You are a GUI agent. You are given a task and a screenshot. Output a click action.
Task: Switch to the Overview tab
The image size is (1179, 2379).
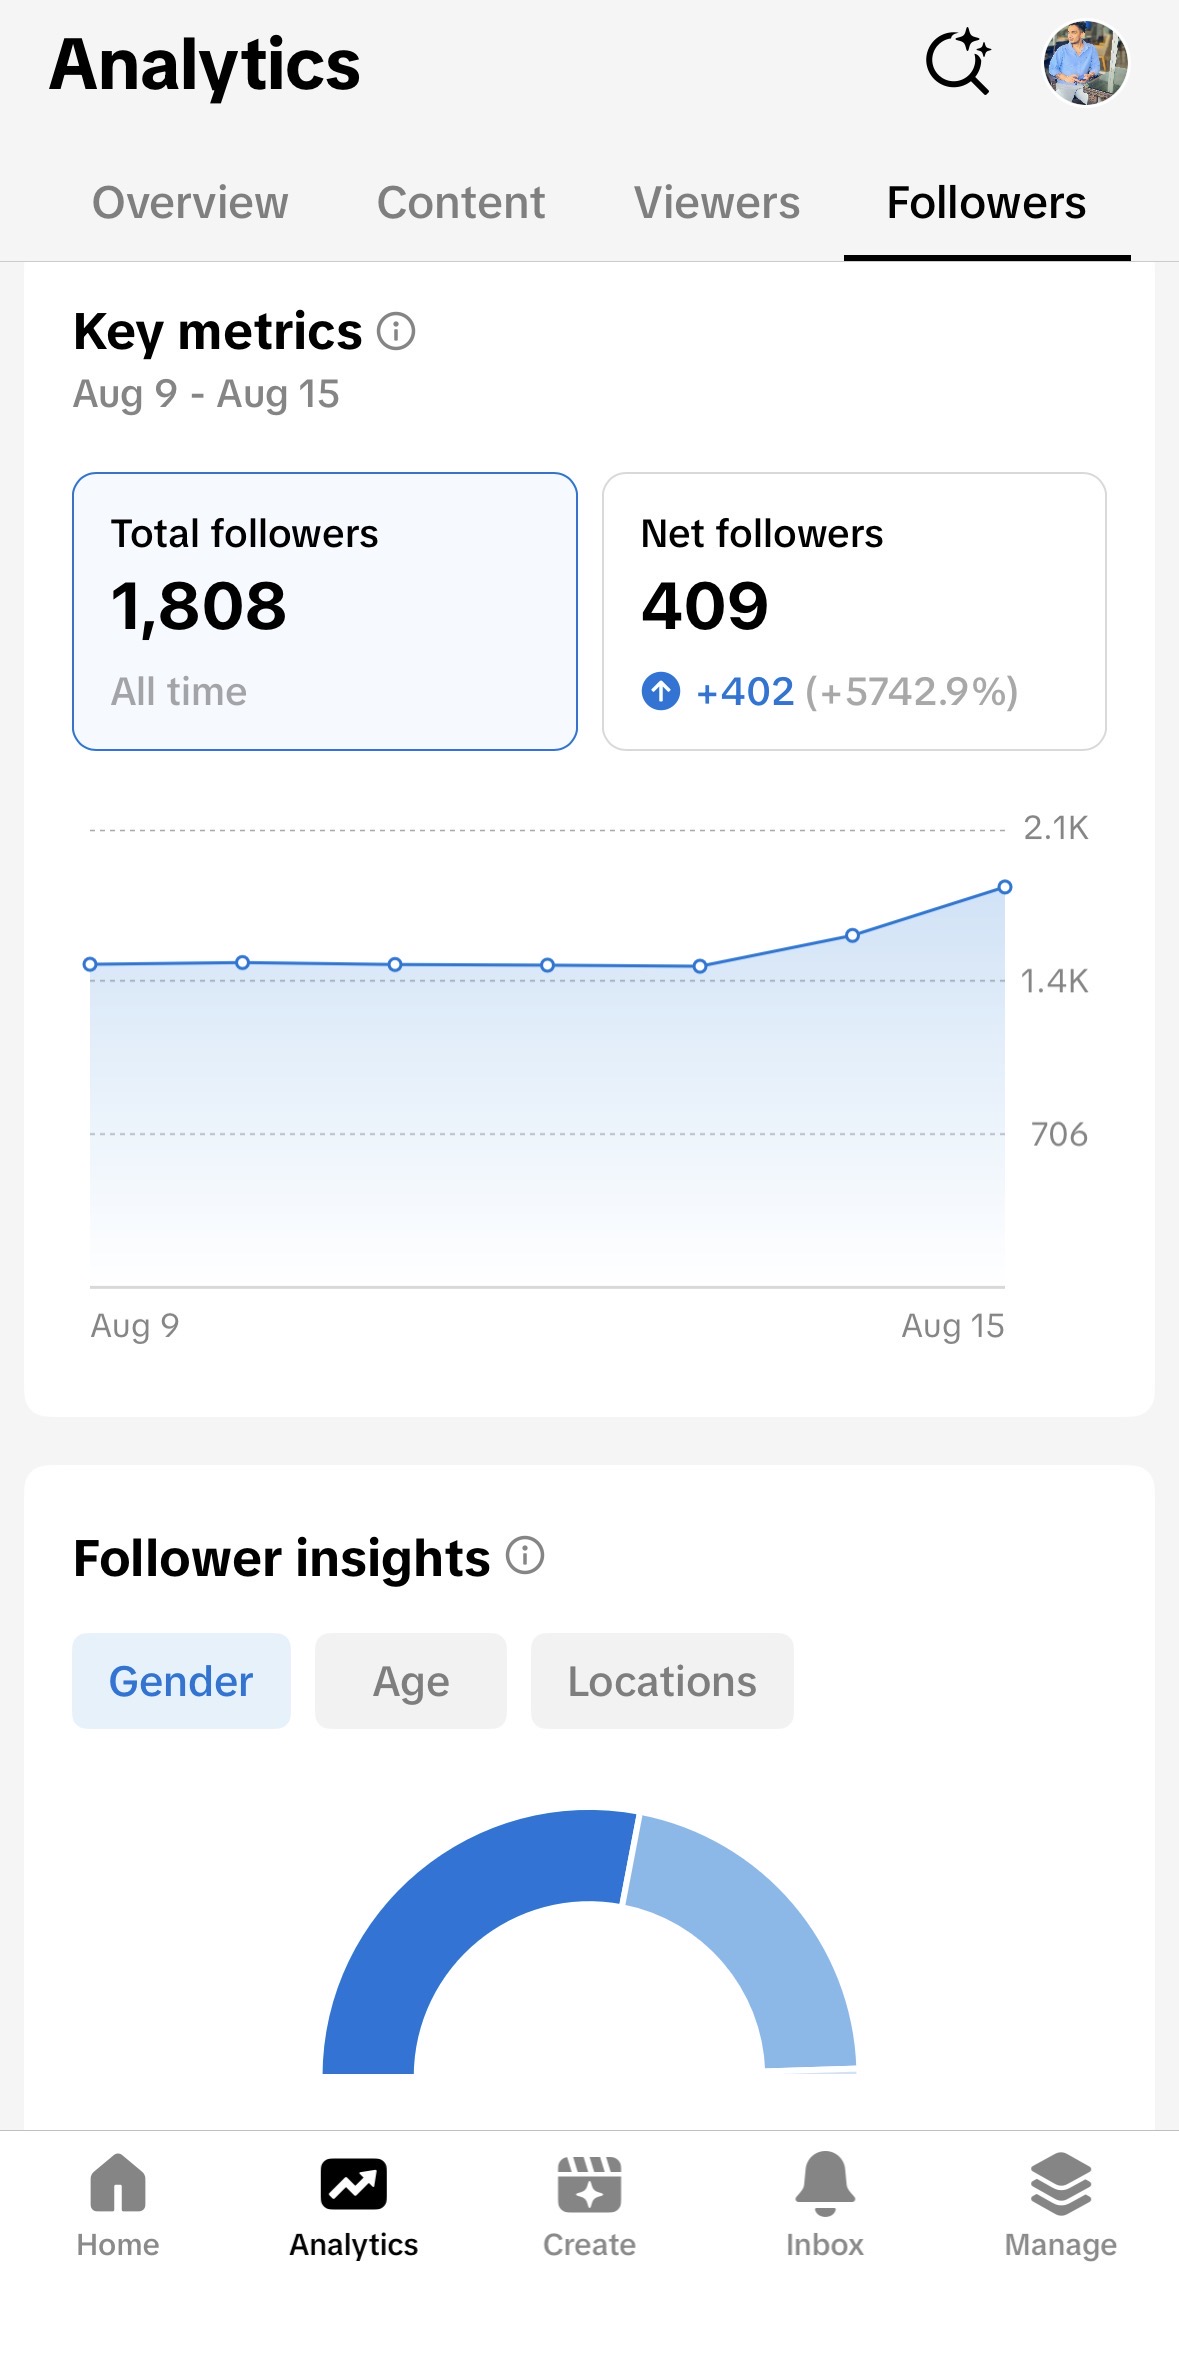pos(190,203)
